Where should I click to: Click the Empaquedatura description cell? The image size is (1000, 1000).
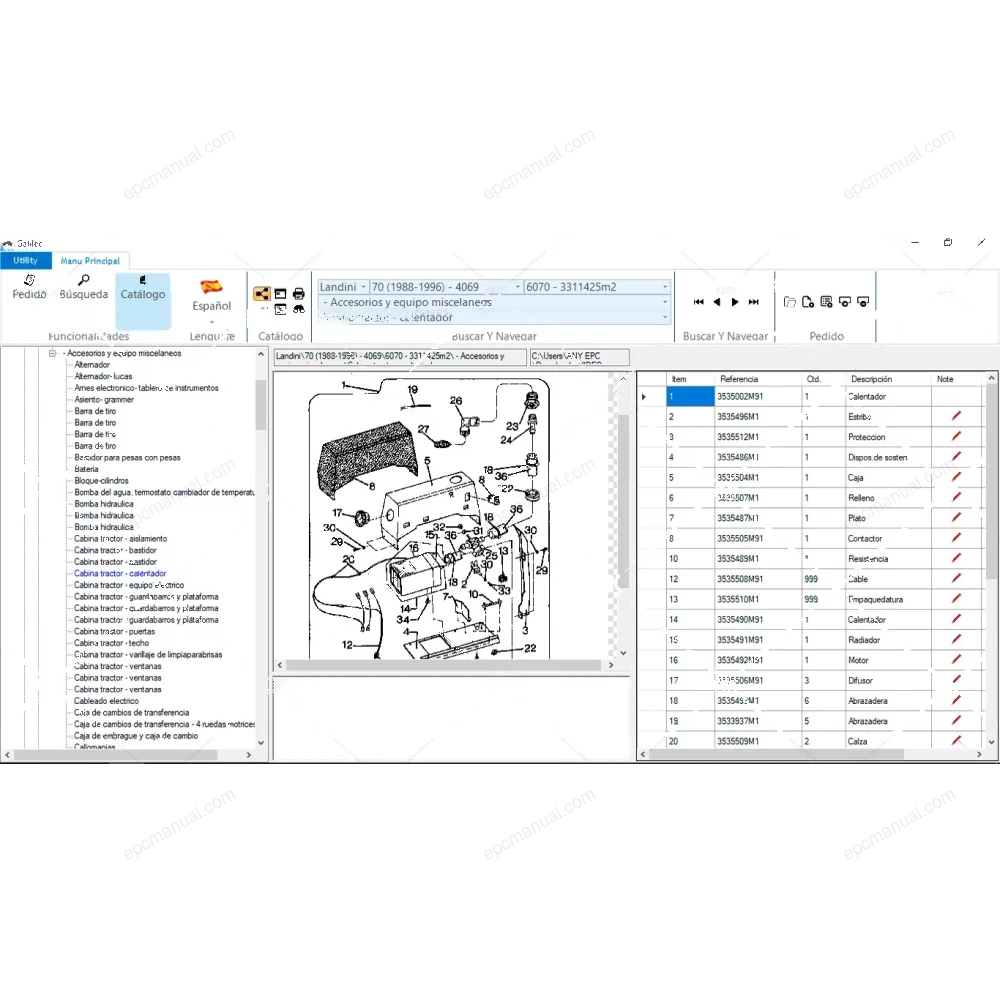tap(888, 599)
